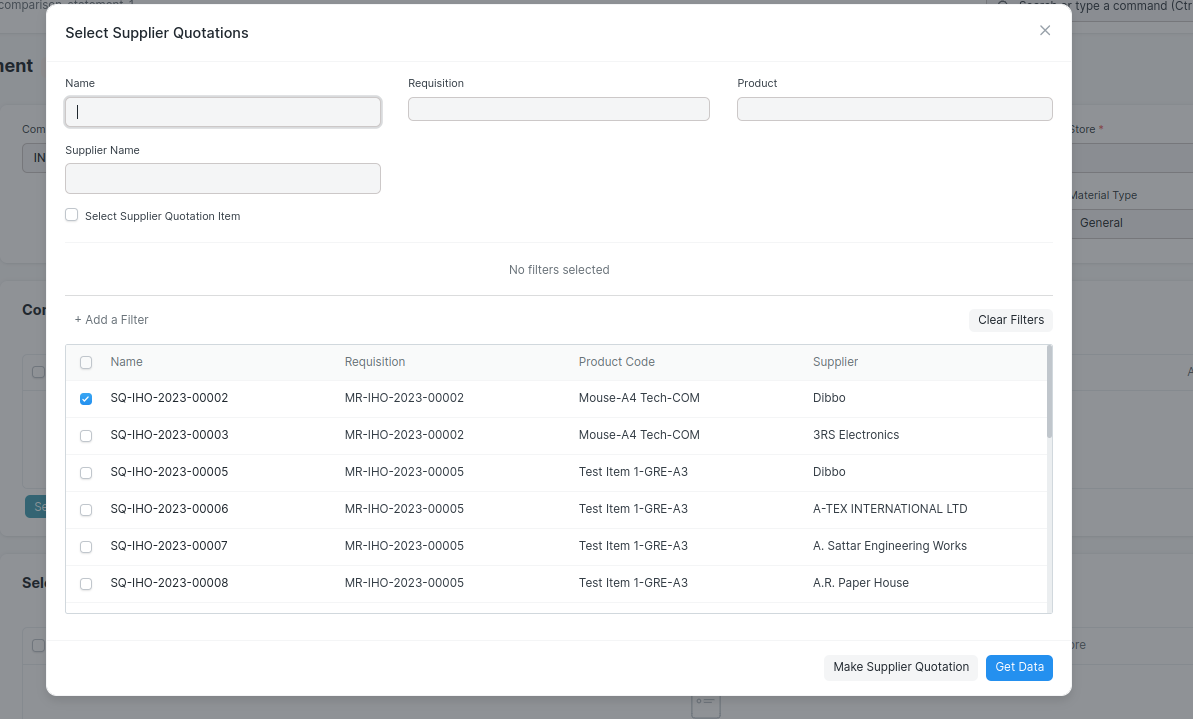This screenshot has height=719, width=1193.
Task: Click supplier A. Sattar Engineering Works
Action: (x=889, y=546)
